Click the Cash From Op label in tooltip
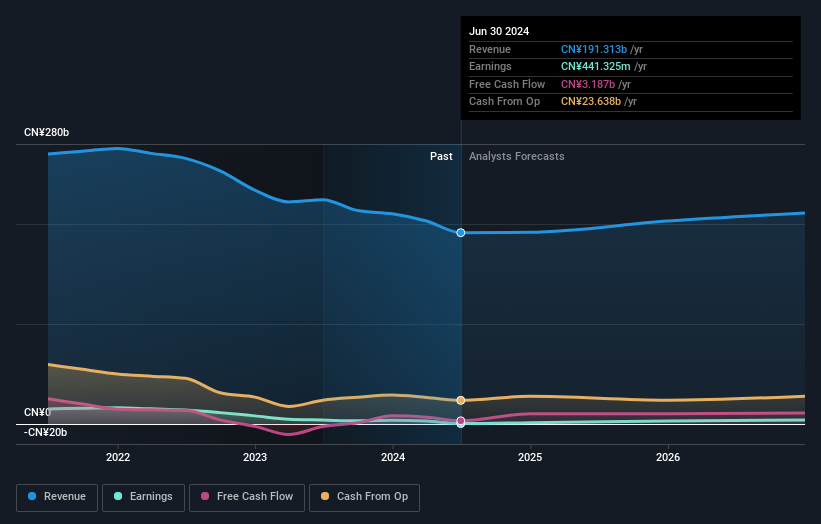This screenshot has width=821, height=524. click(504, 102)
